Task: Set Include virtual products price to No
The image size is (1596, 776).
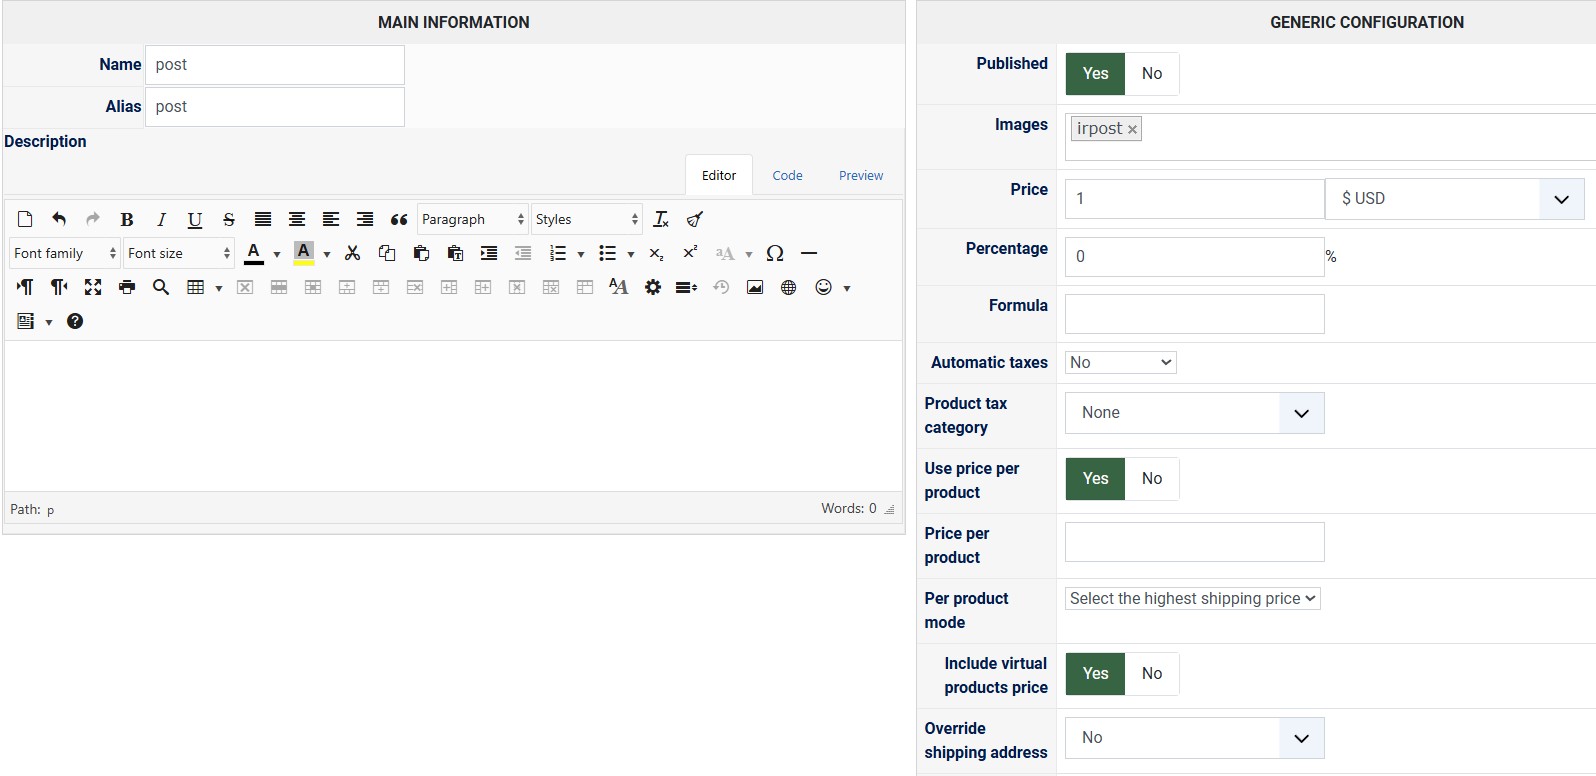Action: [x=1152, y=674]
